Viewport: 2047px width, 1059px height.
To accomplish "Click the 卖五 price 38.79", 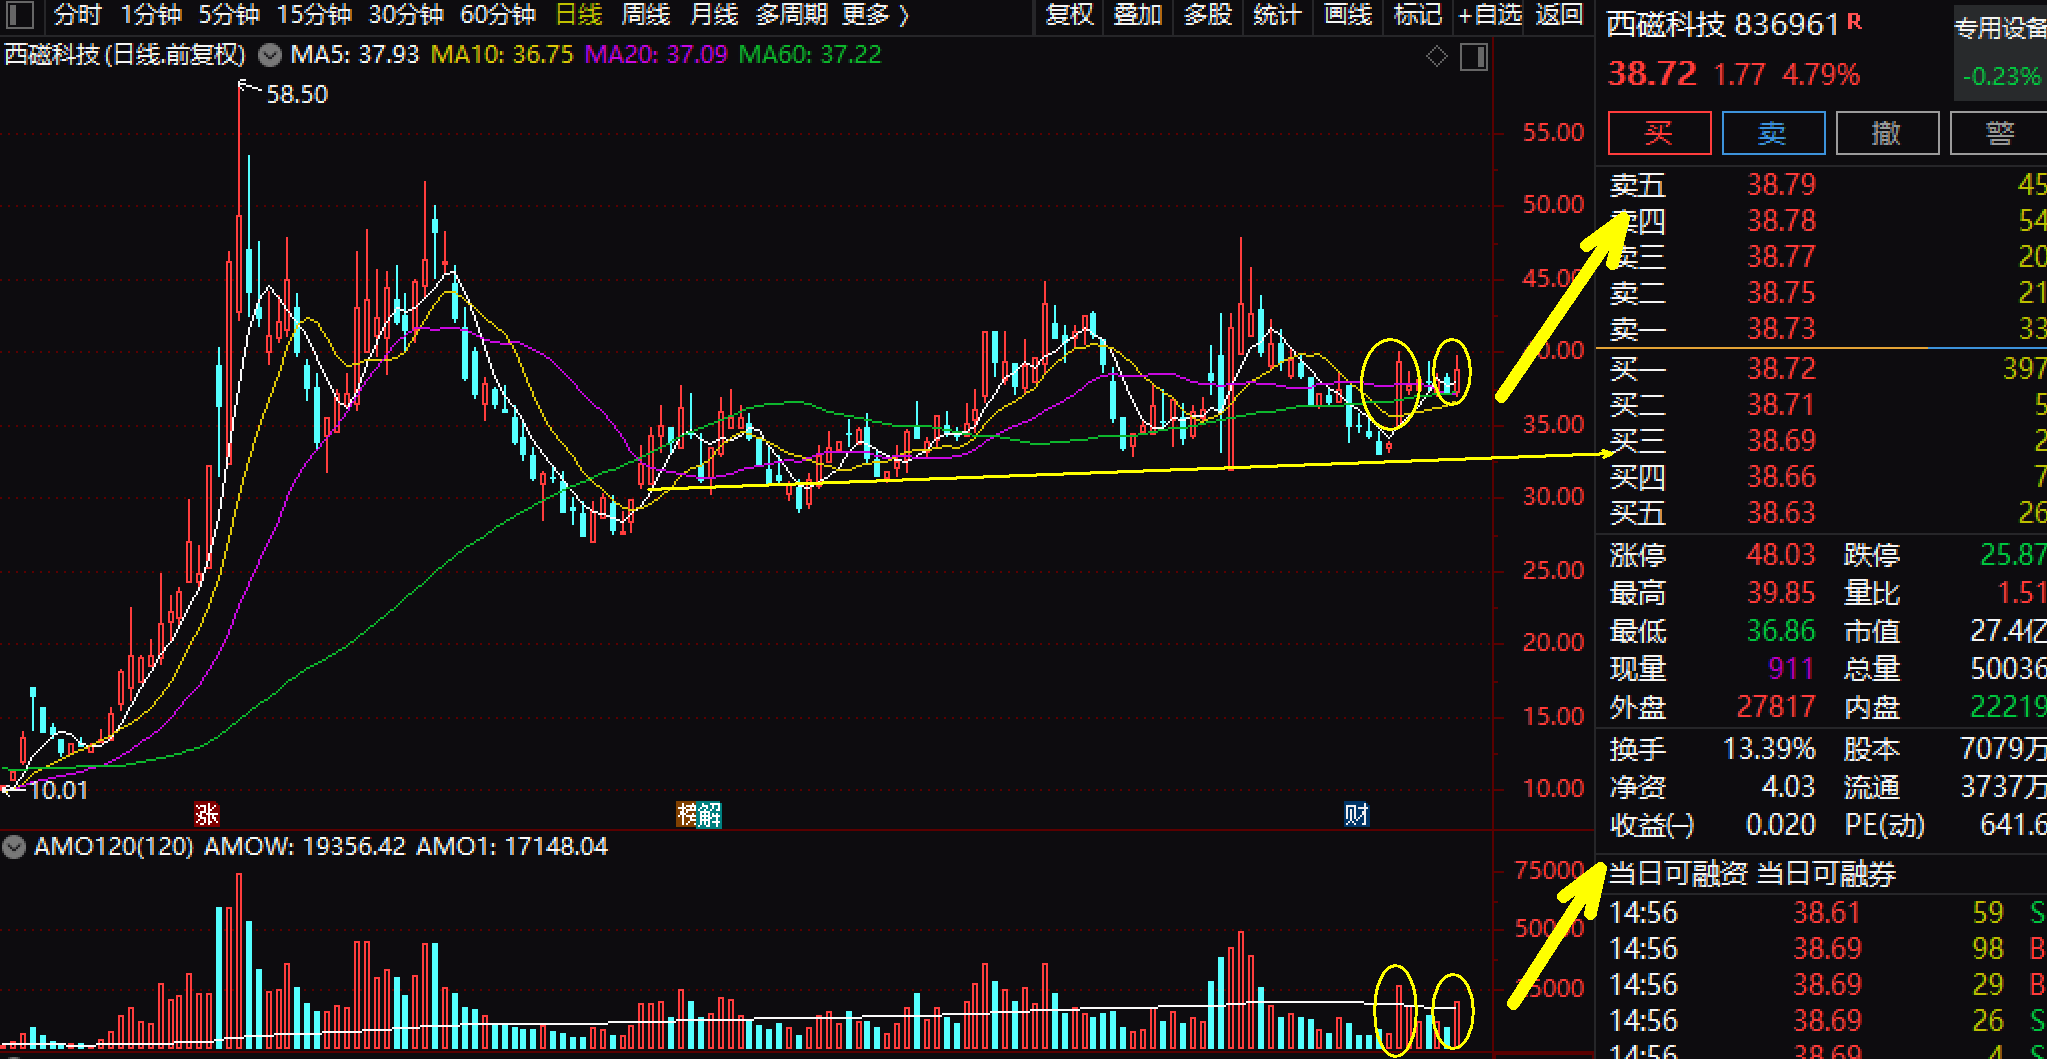I will pyautogui.click(x=1781, y=185).
